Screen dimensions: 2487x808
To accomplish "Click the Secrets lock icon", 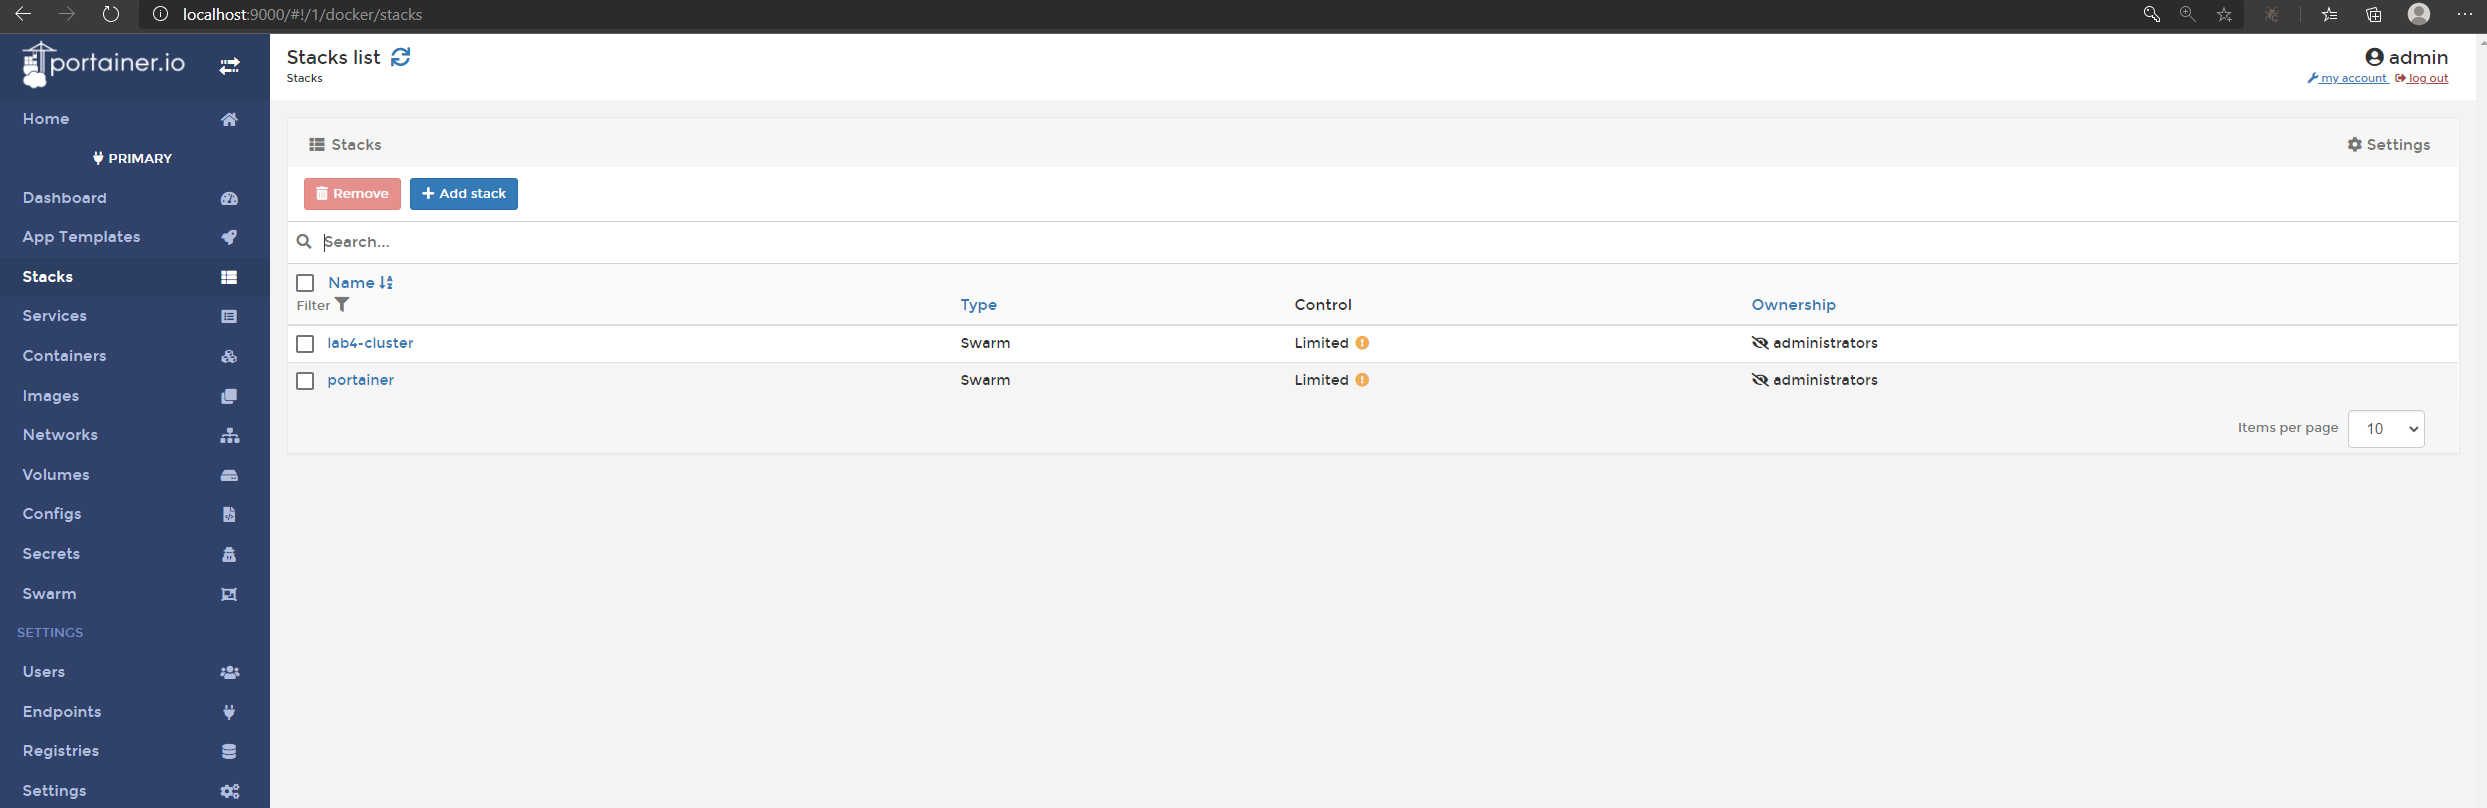I will click(x=229, y=554).
